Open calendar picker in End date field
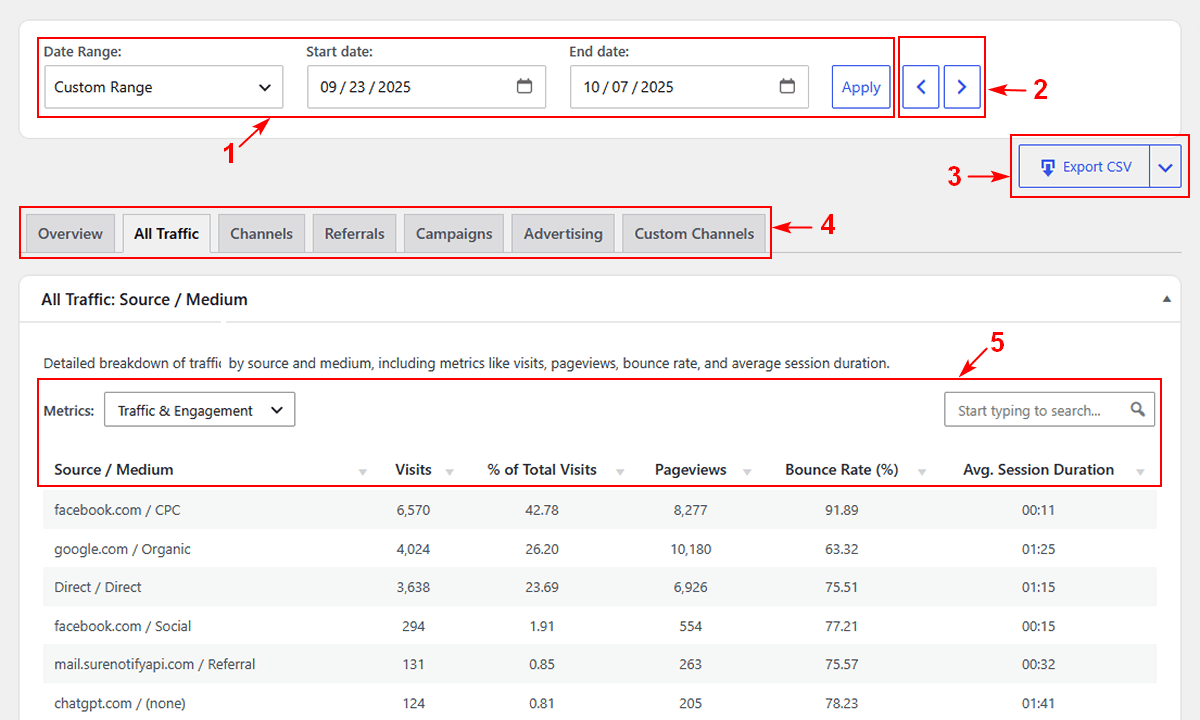Viewport: 1200px width, 720px height. [787, 87]
